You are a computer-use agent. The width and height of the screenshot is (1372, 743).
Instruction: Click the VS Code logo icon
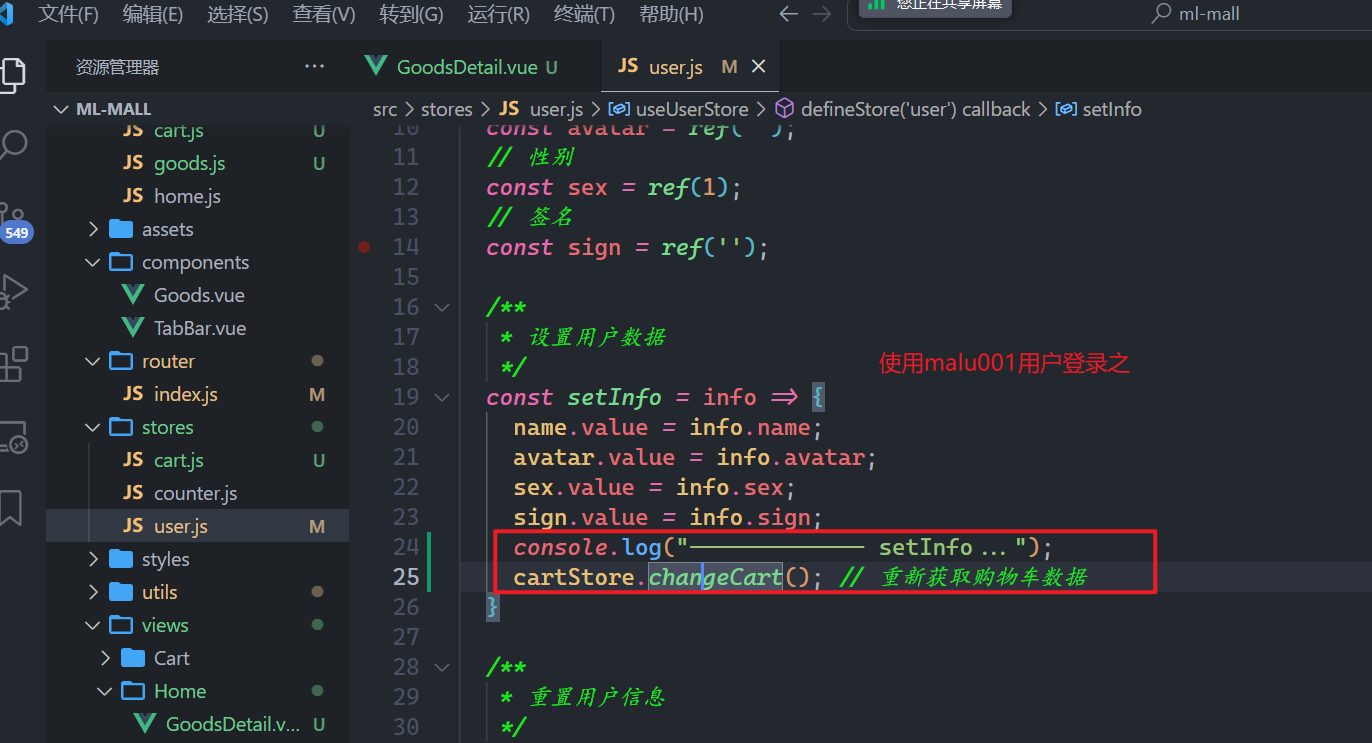tap(8, 14)
